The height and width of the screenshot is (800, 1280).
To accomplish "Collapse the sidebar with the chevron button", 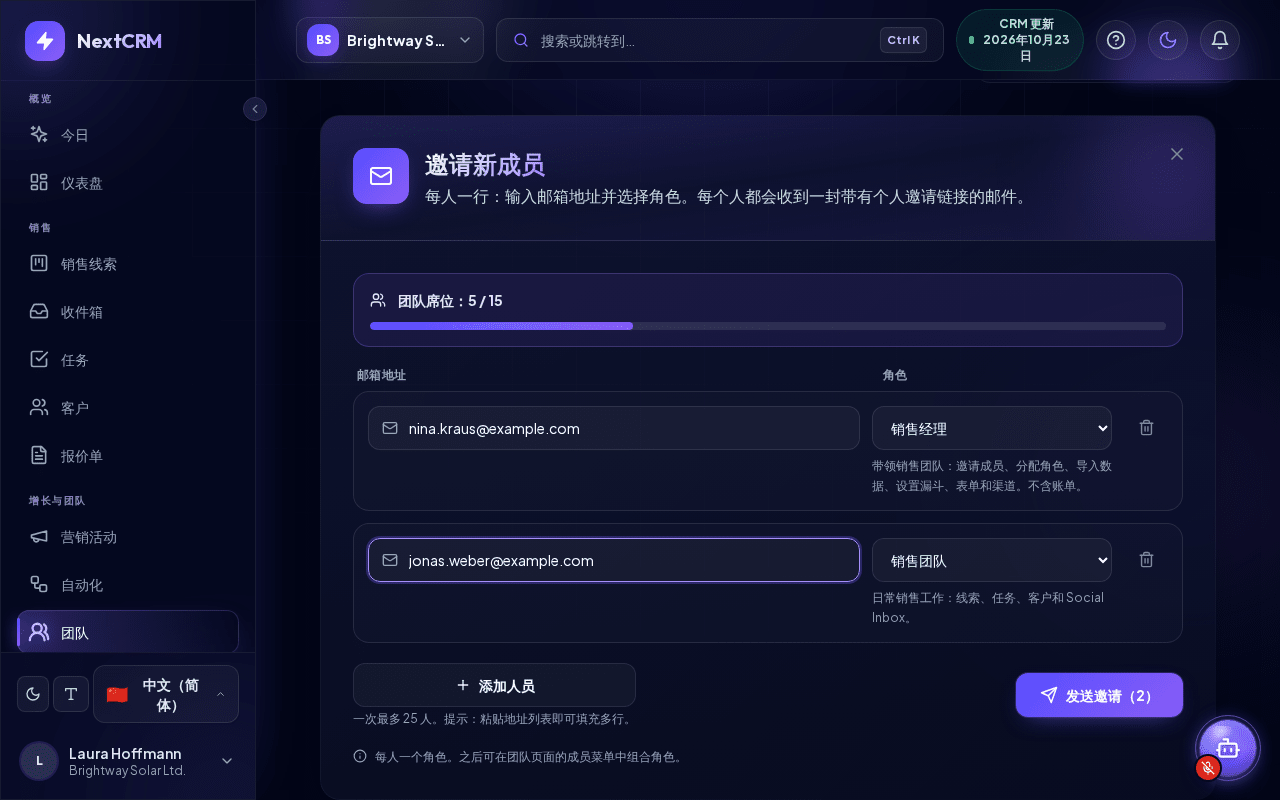I will pyautogui.click(x=255, y=109).
